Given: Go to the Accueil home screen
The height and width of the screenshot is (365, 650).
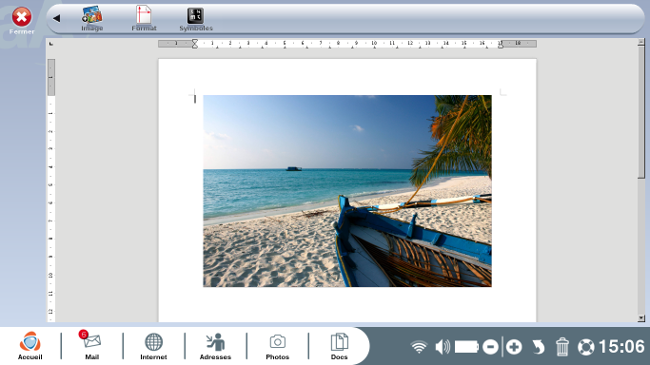Looking at the screenshot, I should 30,346.
